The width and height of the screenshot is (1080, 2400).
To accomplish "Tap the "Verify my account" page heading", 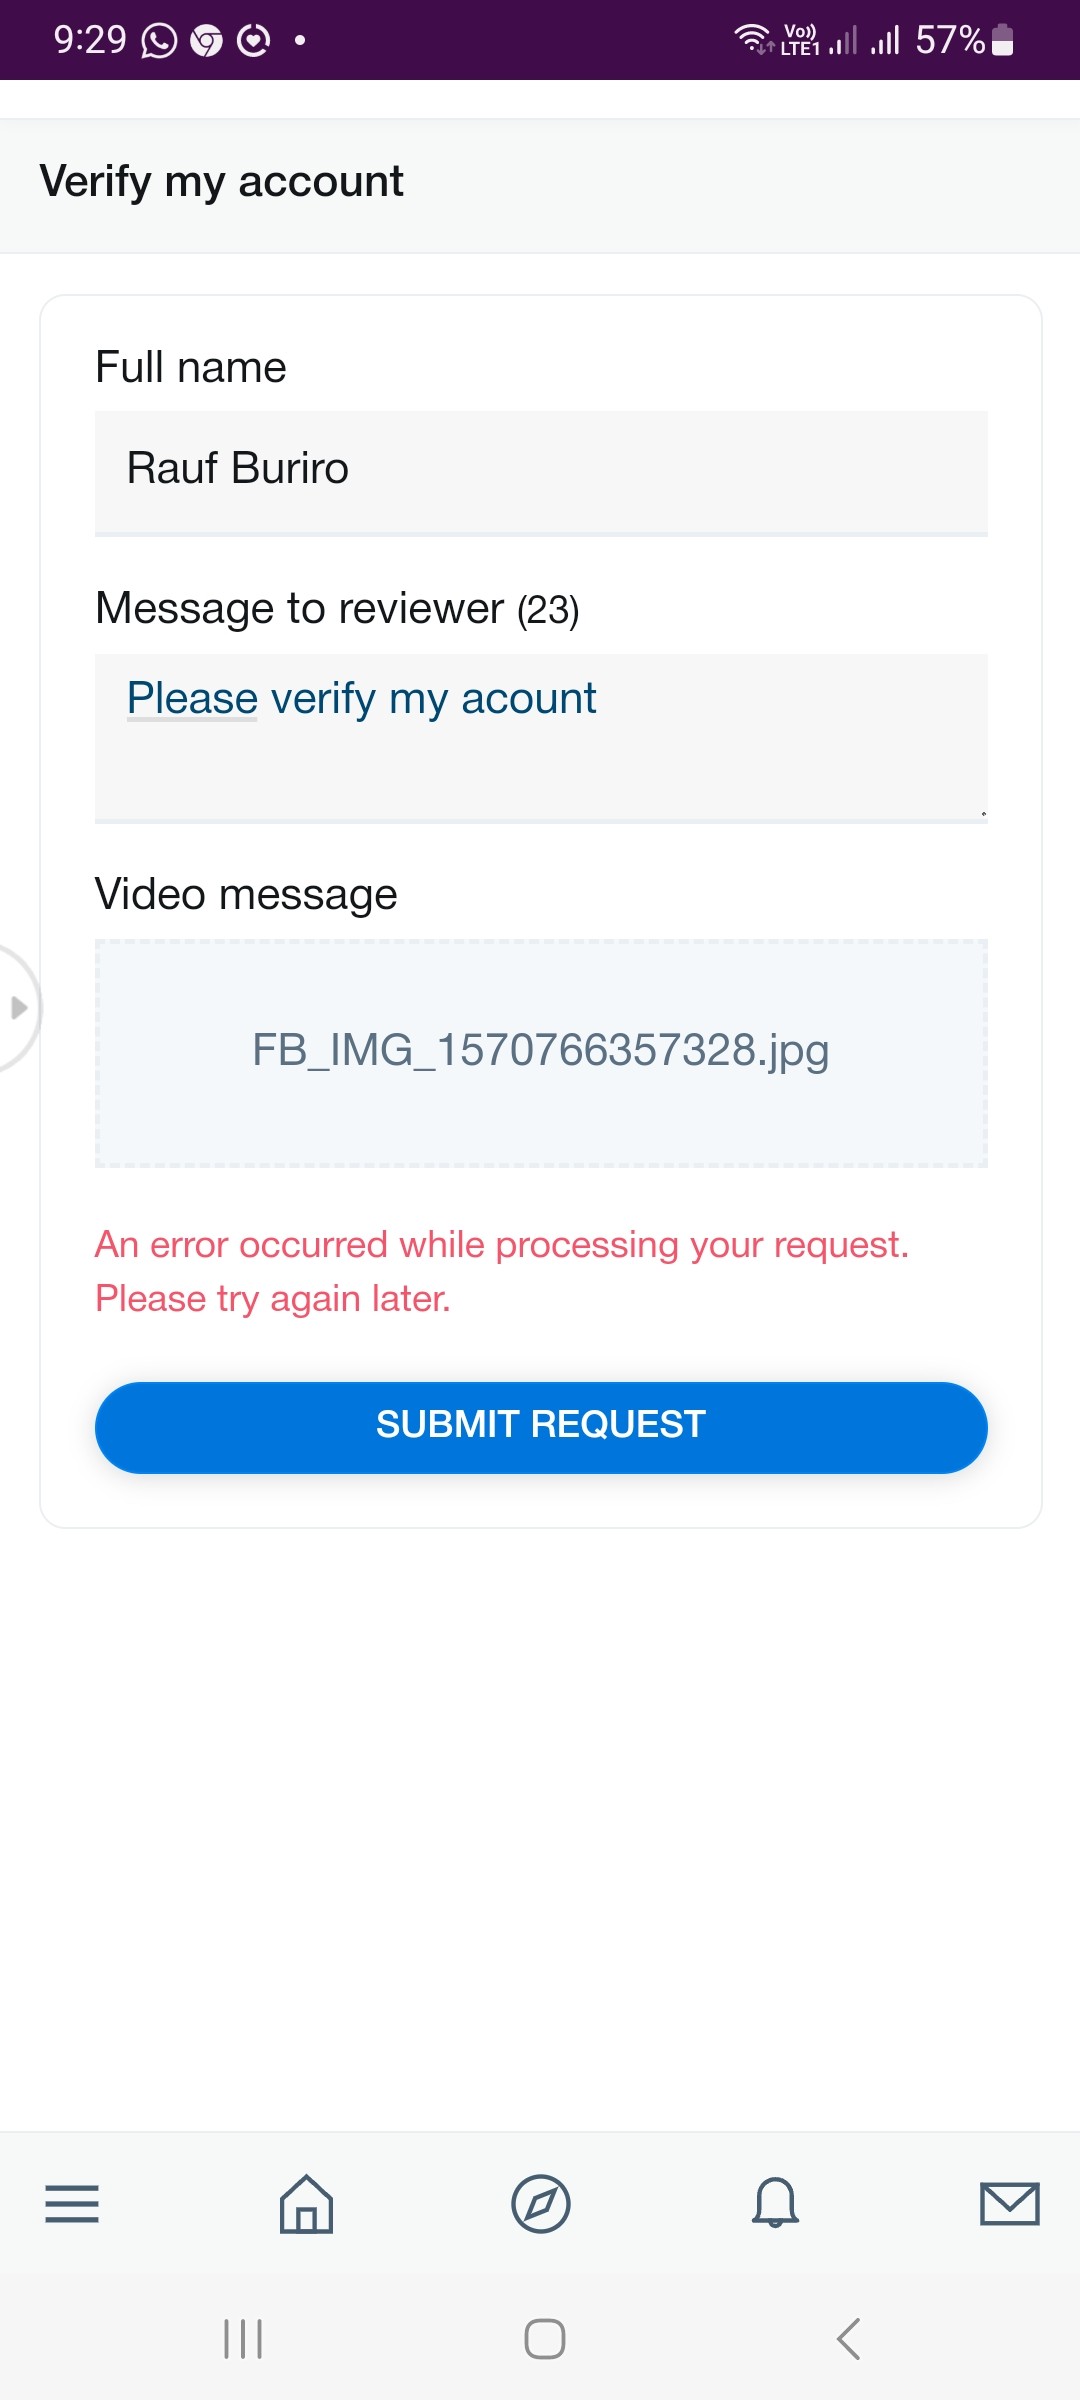I will pyautogui.click(x=222, y=182).
